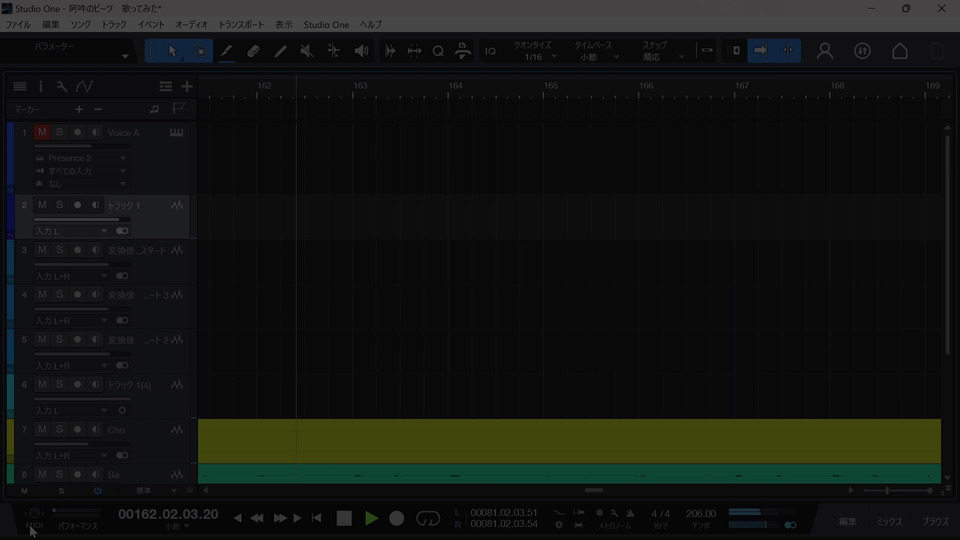Click the Voice A keyboard icon
The image size is (960, 540).
[176, 132]
